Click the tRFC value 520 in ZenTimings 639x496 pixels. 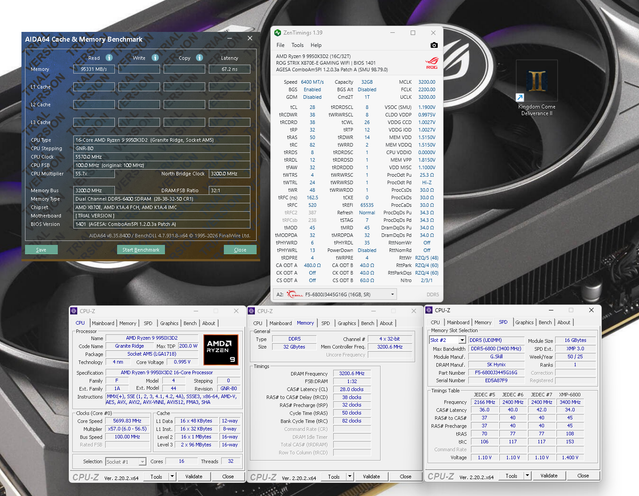pyautogui.click(x=312, y=205)
